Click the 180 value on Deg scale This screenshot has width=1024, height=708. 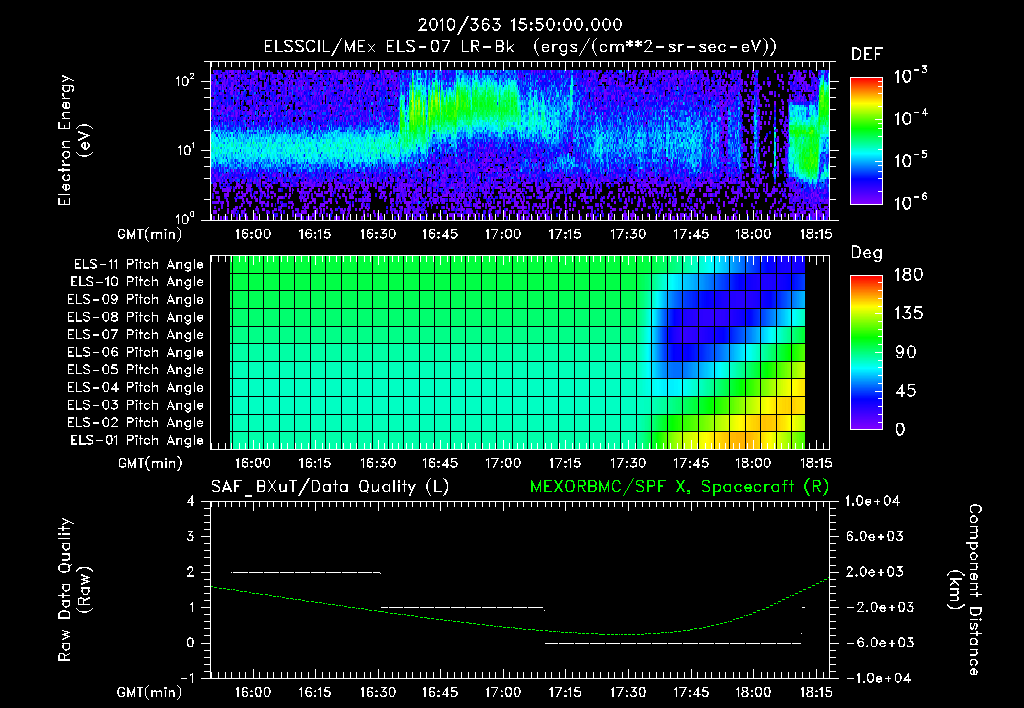tap(908, 275)
